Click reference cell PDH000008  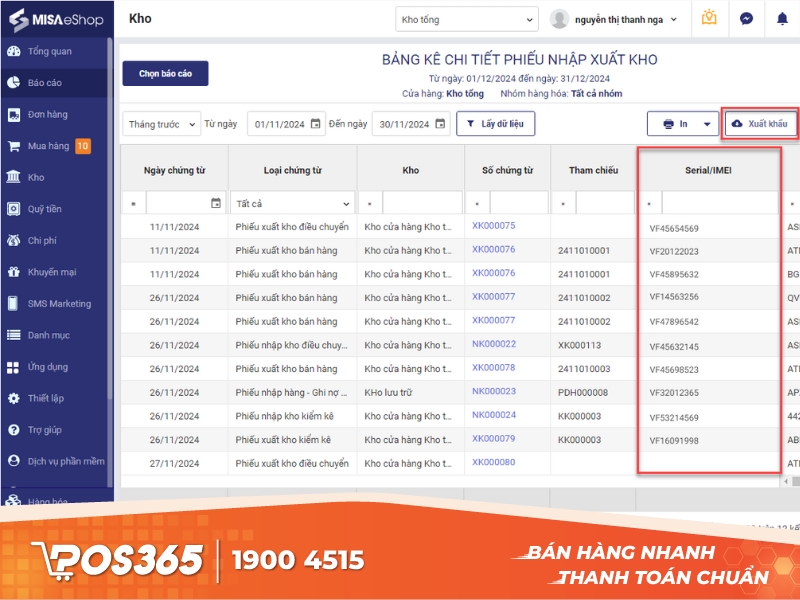(x=583, y=392)
